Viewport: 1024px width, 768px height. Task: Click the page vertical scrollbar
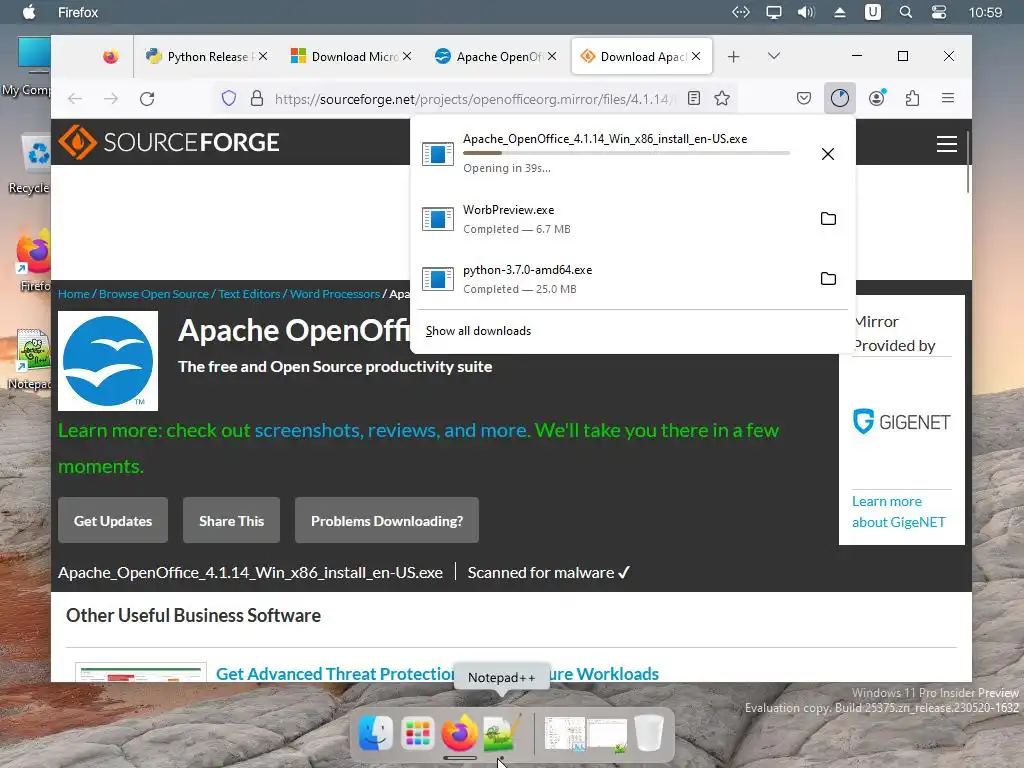point(967,162)
